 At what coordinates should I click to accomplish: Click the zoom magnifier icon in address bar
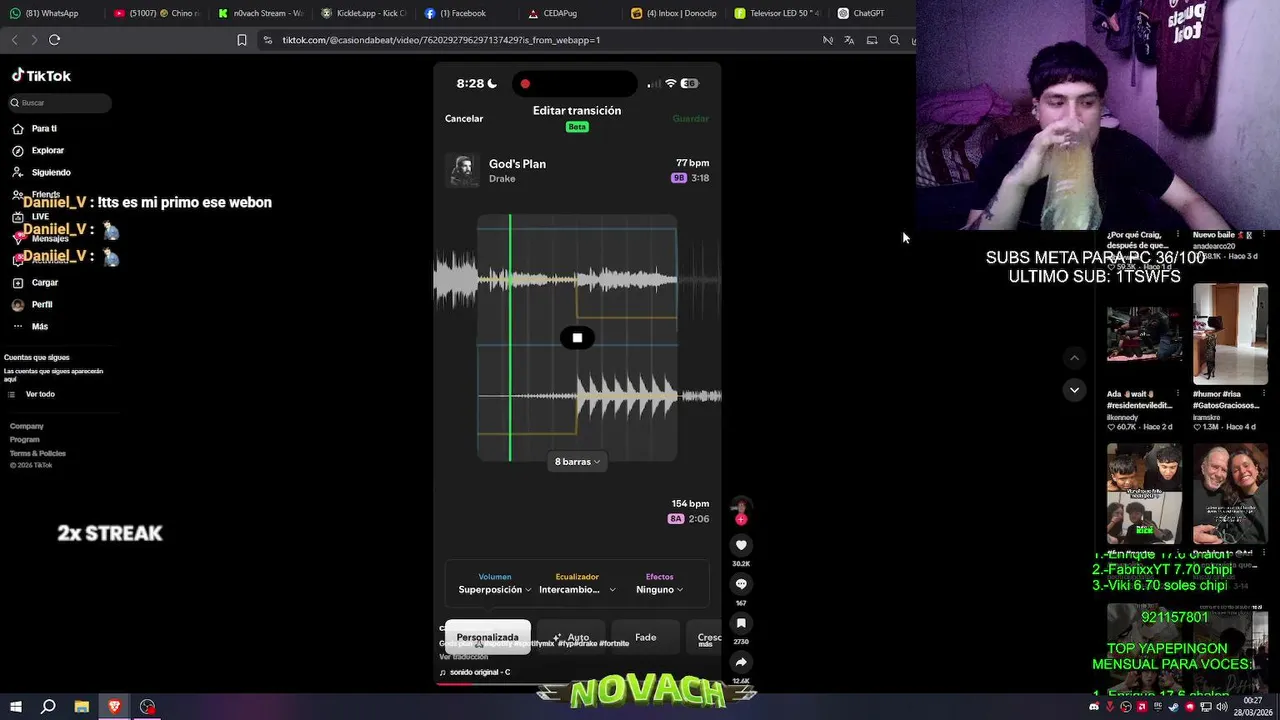pos(894,40)
